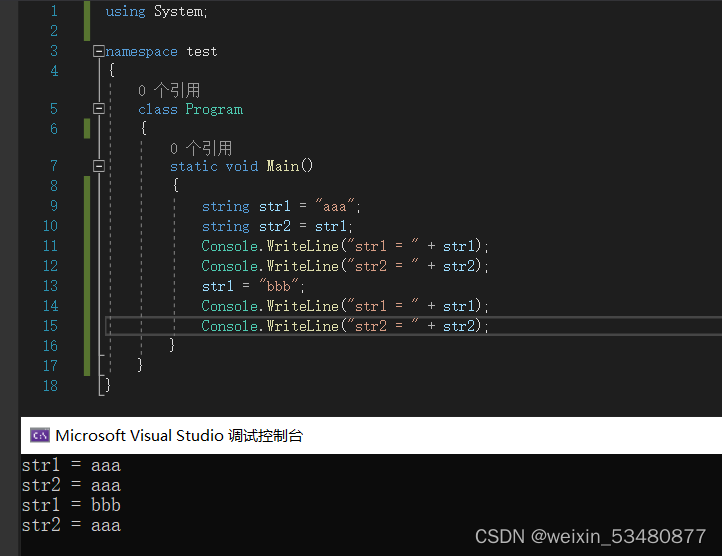Click 'namespace' keyword on line 3
The image size is (722, 556).
[x=141, y=52]
